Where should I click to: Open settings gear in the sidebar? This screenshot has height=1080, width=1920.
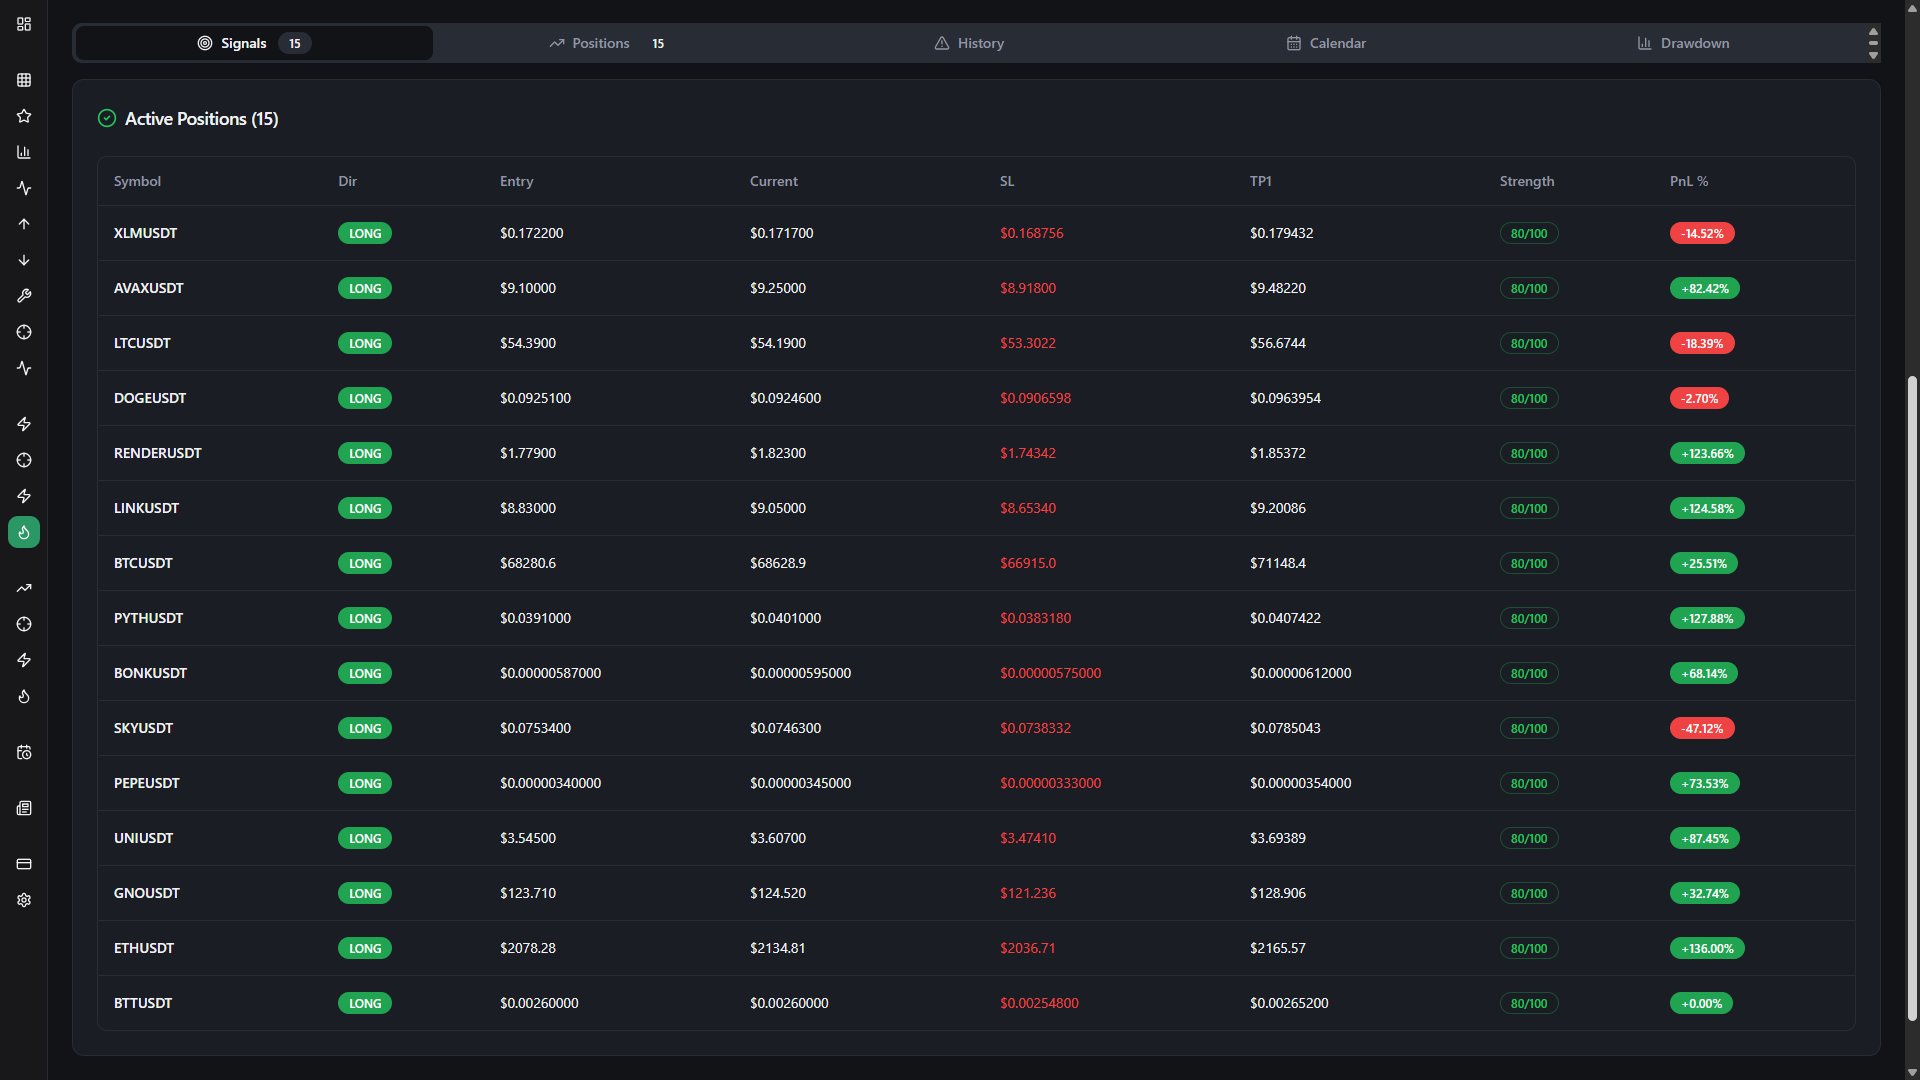24,900
